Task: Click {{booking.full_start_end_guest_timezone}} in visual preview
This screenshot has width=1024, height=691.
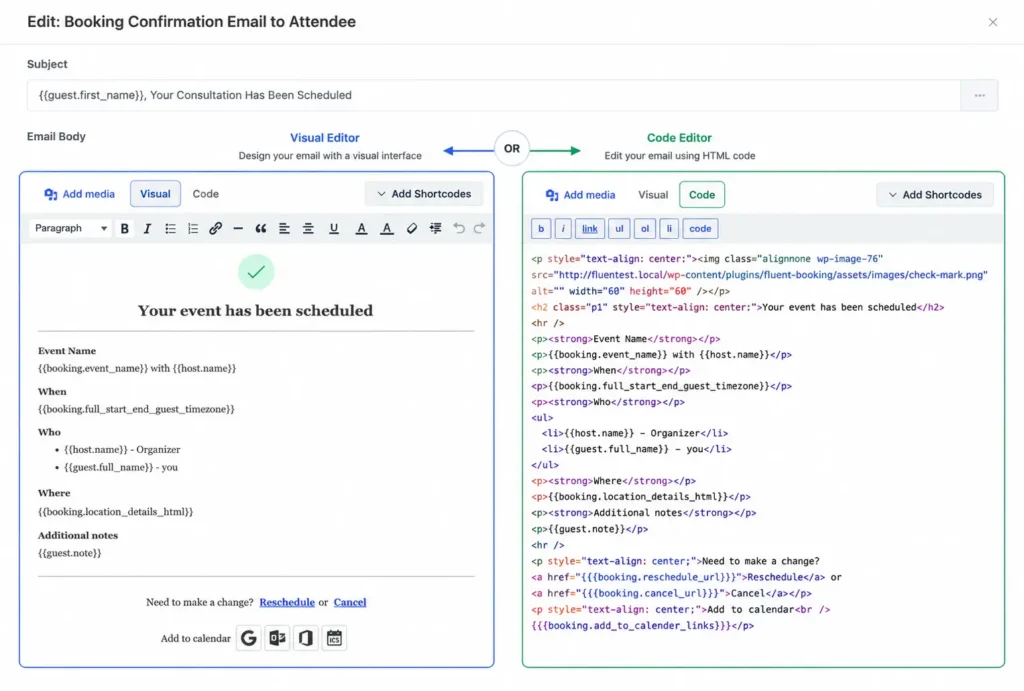Action: pos(136,410)
